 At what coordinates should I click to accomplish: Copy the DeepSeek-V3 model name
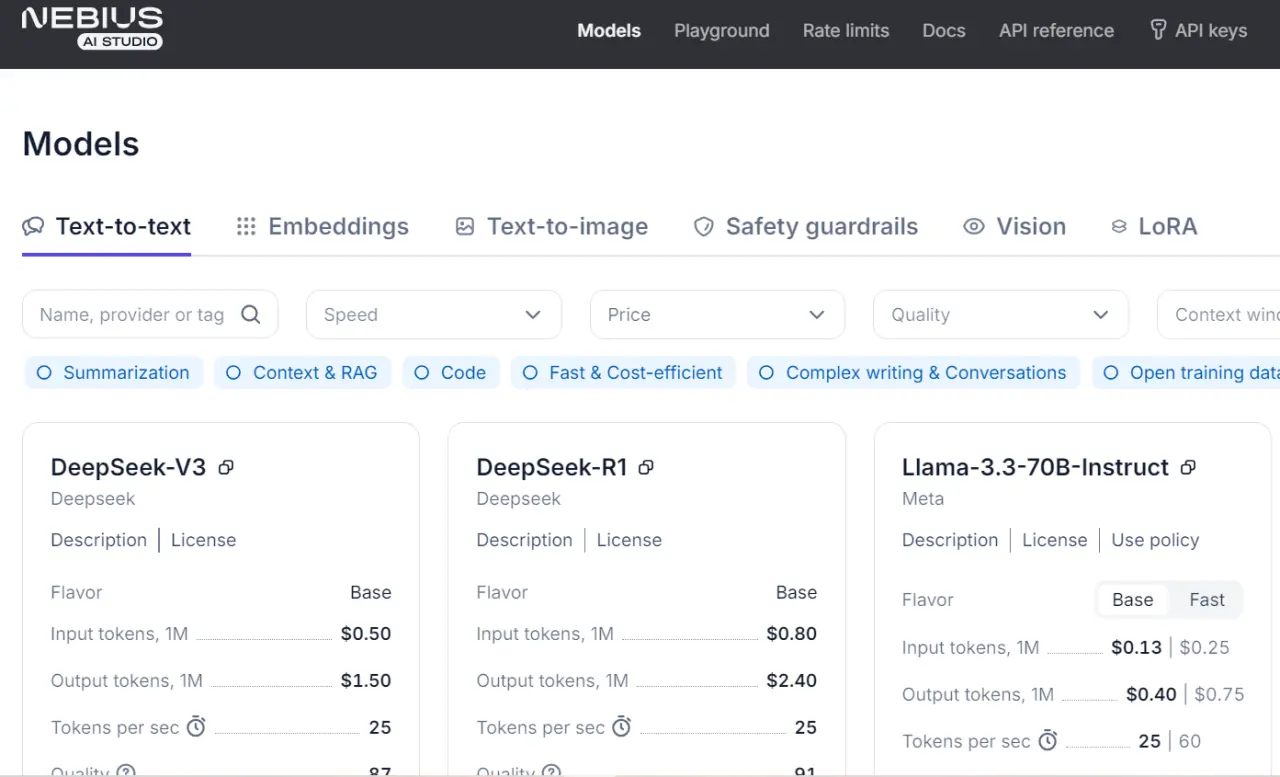tap(226, 467)
